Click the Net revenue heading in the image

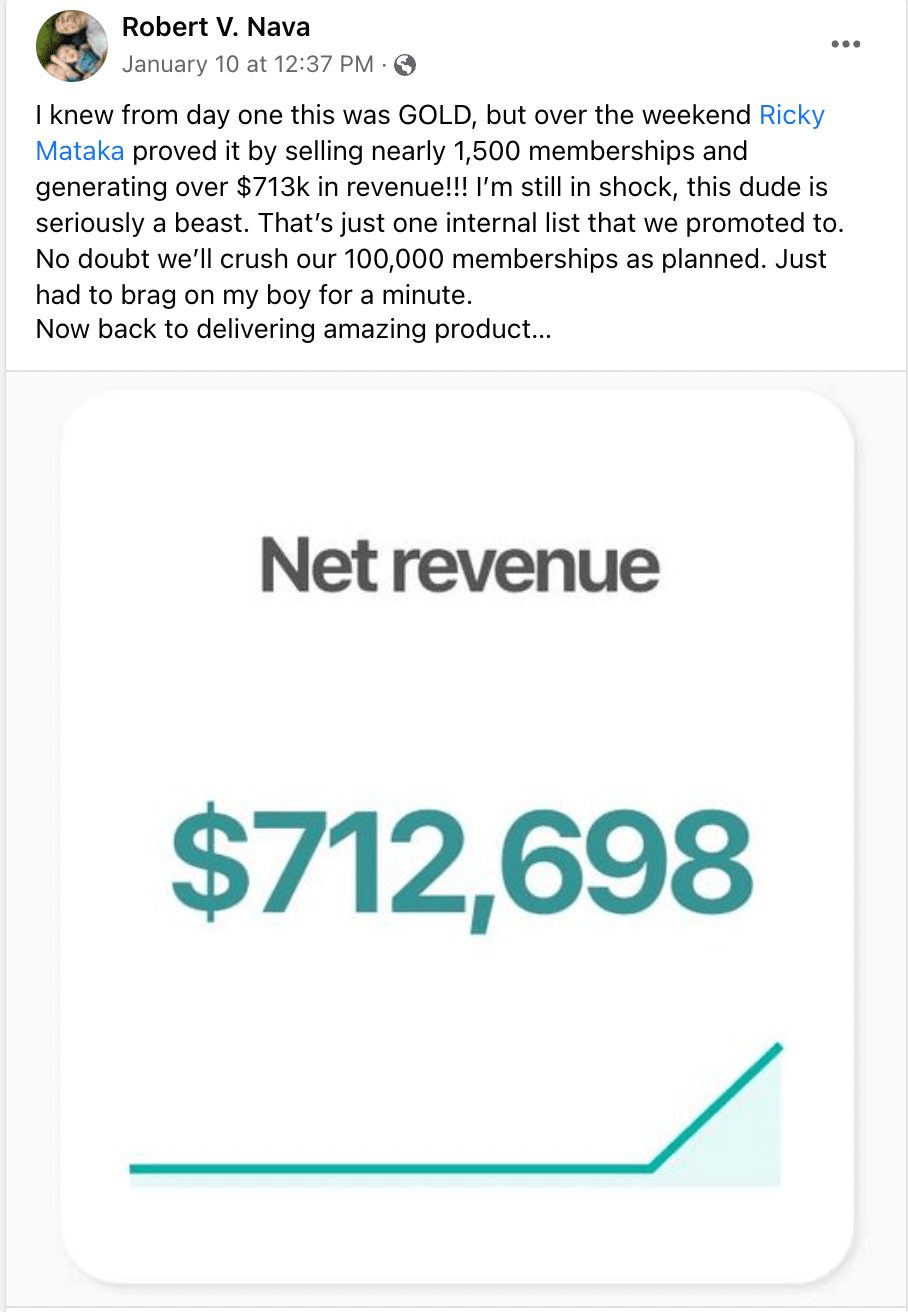(x=460, y=566)
